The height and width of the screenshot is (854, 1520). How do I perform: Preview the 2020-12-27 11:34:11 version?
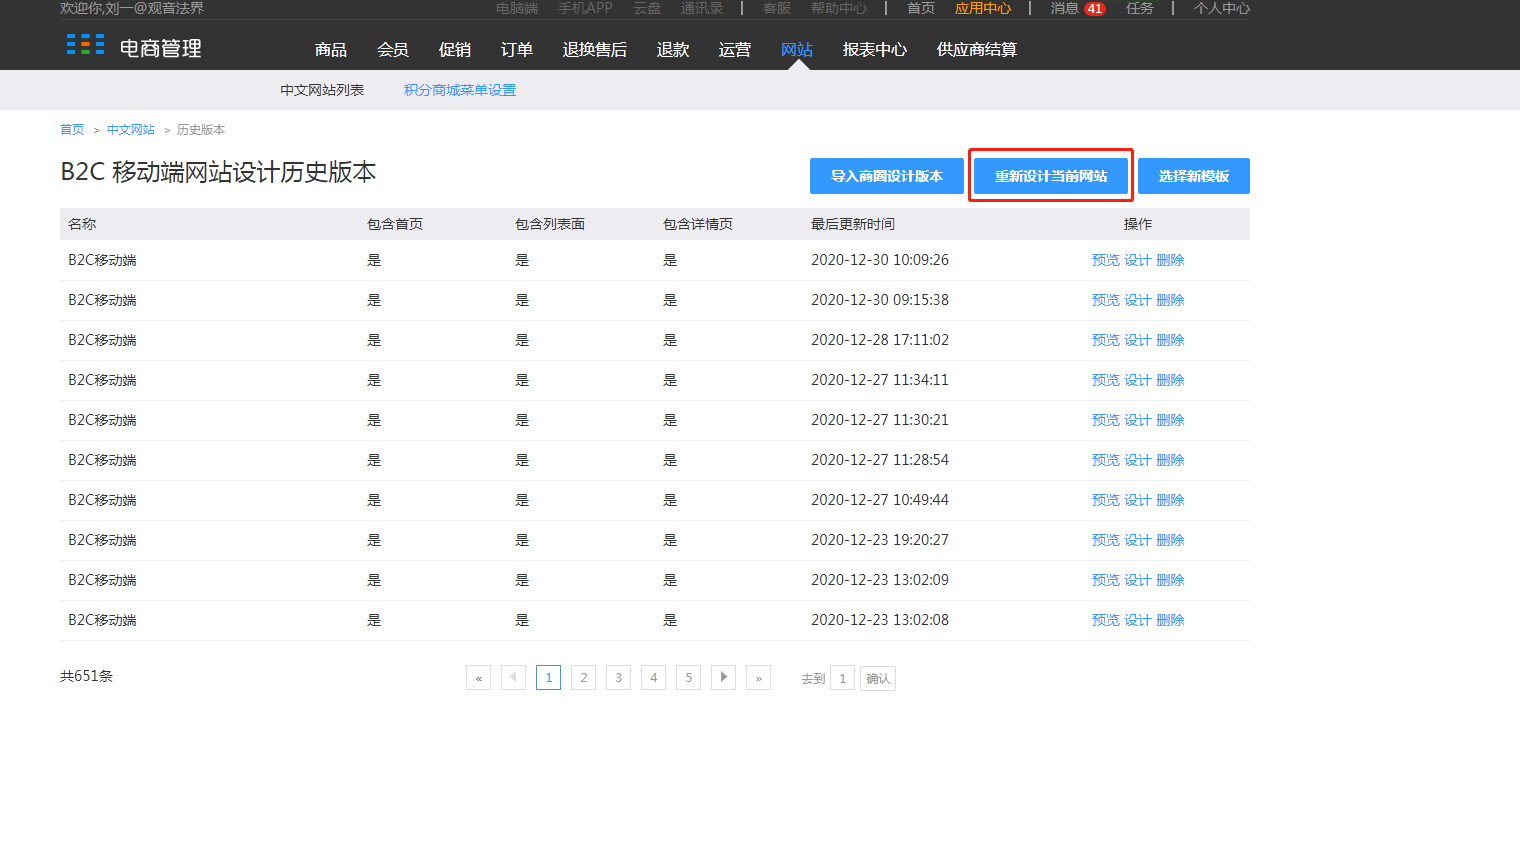point(1106,380)
